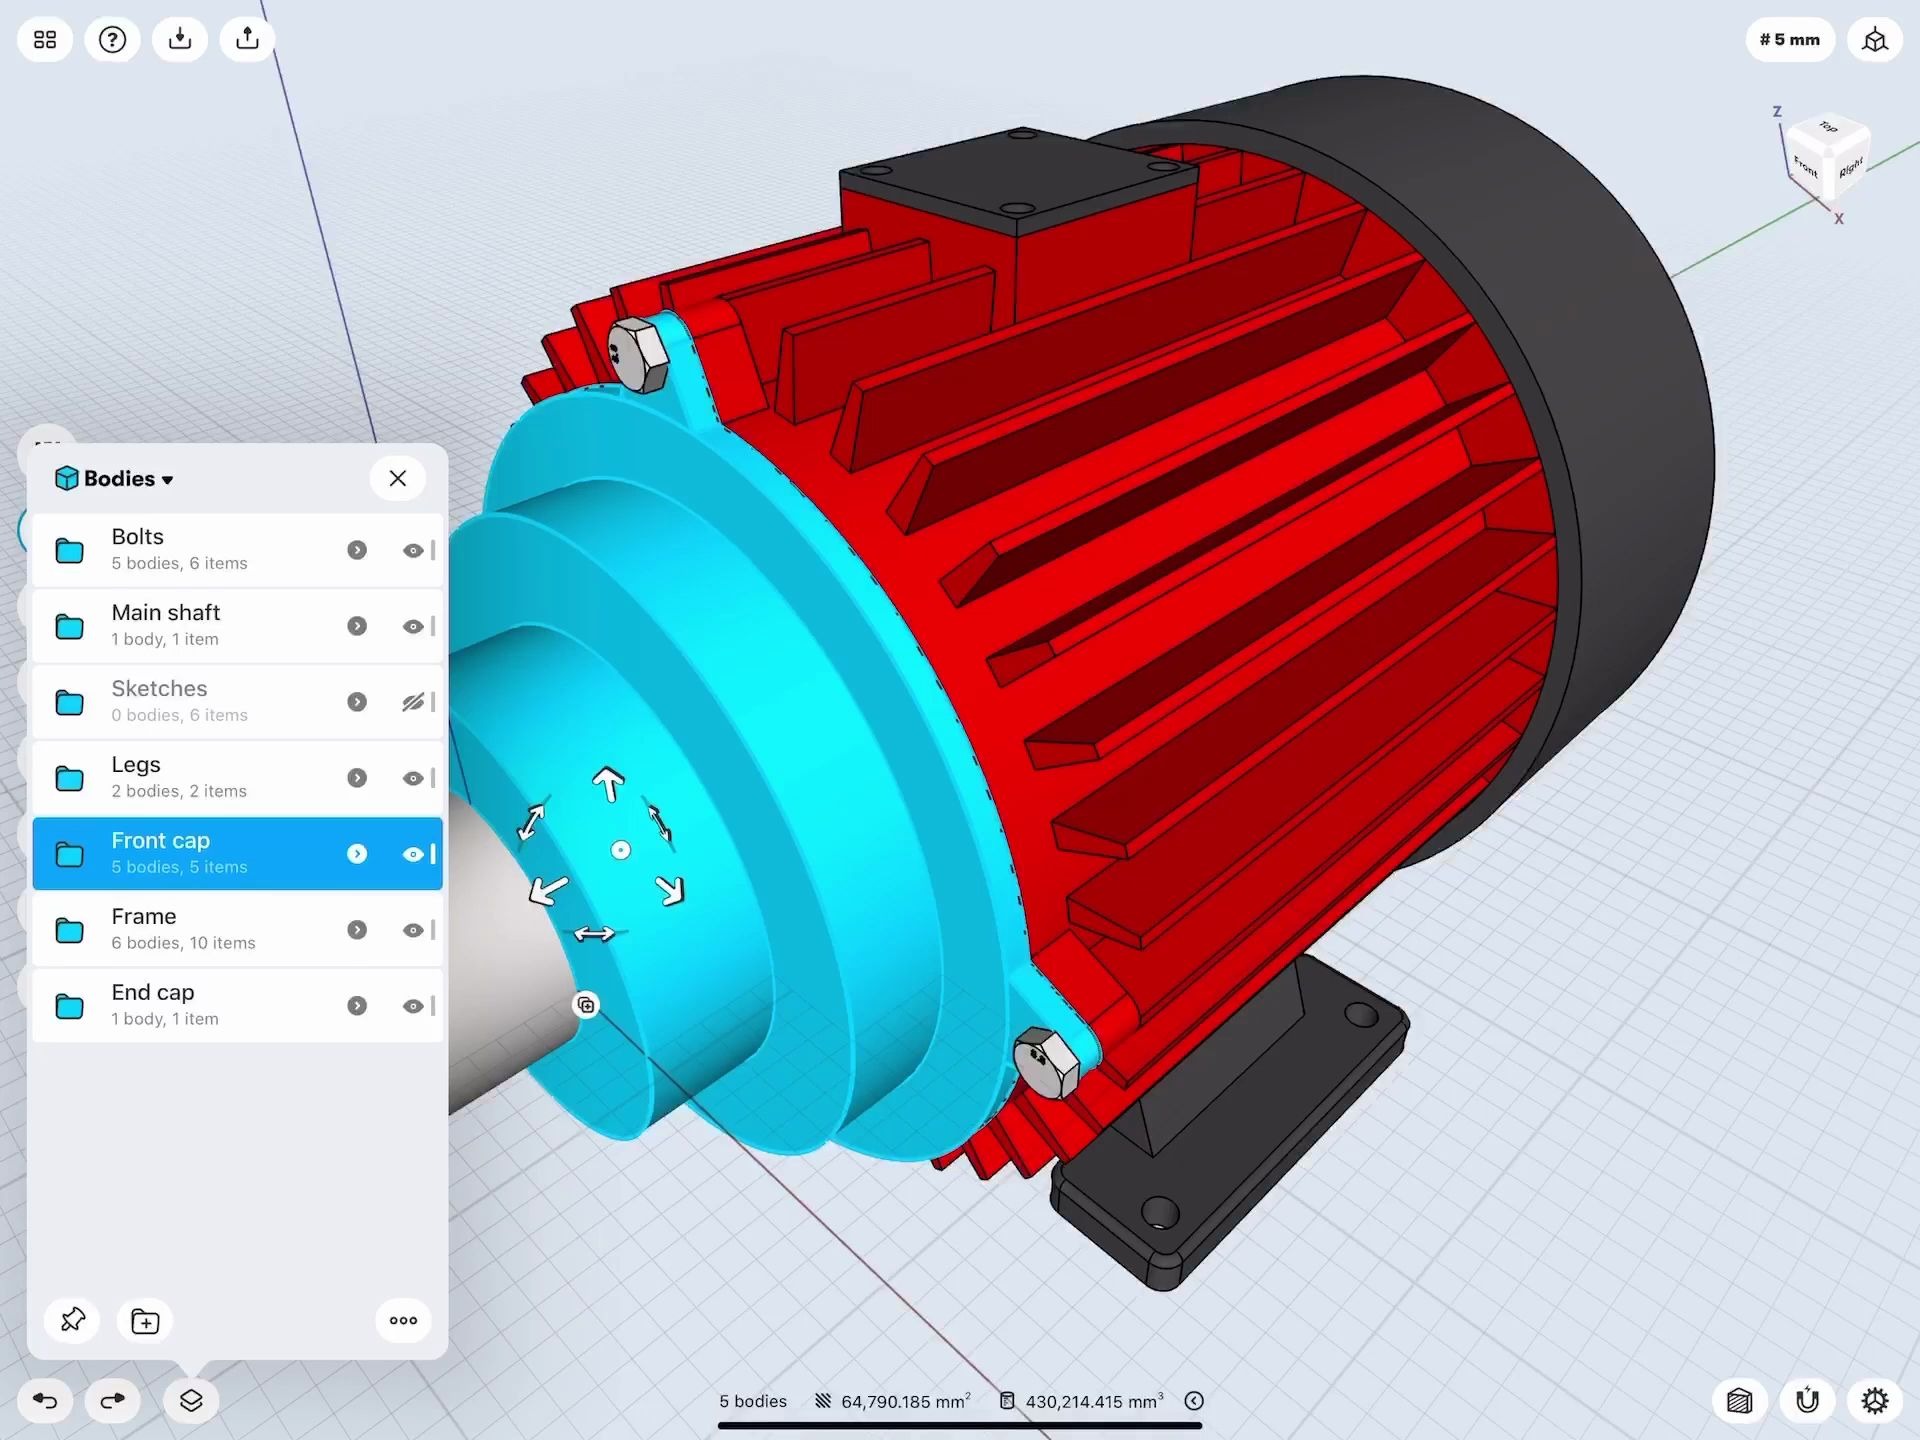The image size is (1920, 1440).
Task: Click the redo arrow icon
Action: [x=112, y=1400]
